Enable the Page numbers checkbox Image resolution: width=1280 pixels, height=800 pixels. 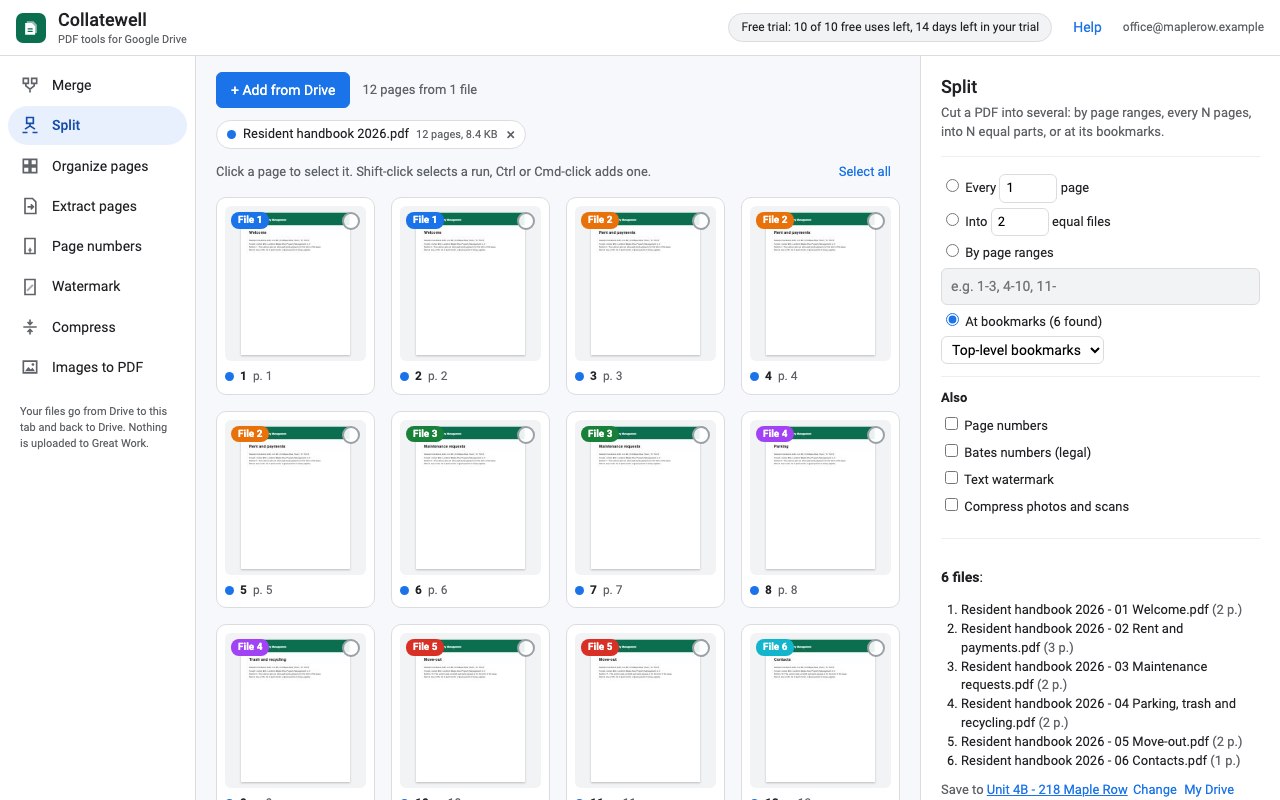click(952, 424)
